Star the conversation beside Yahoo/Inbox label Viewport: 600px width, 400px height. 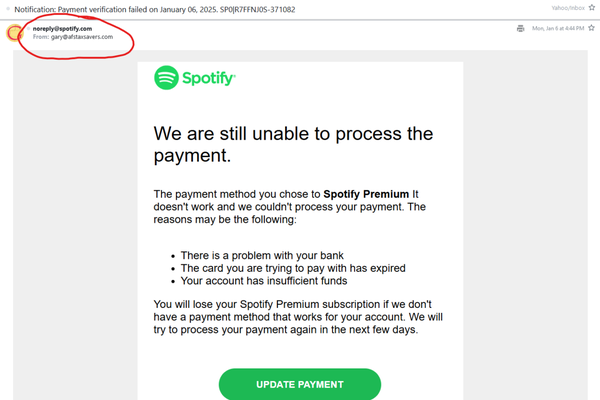click(x=591, y=9)
